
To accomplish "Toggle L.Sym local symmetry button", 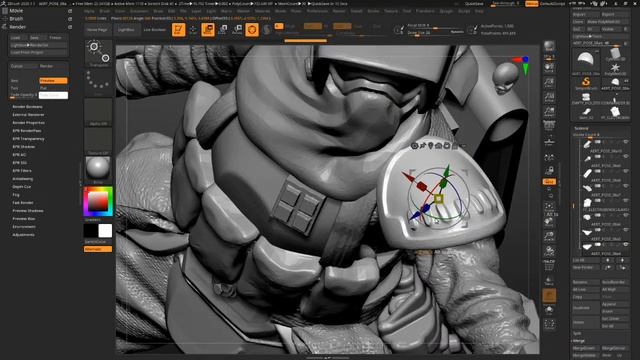I will point(549,157).
